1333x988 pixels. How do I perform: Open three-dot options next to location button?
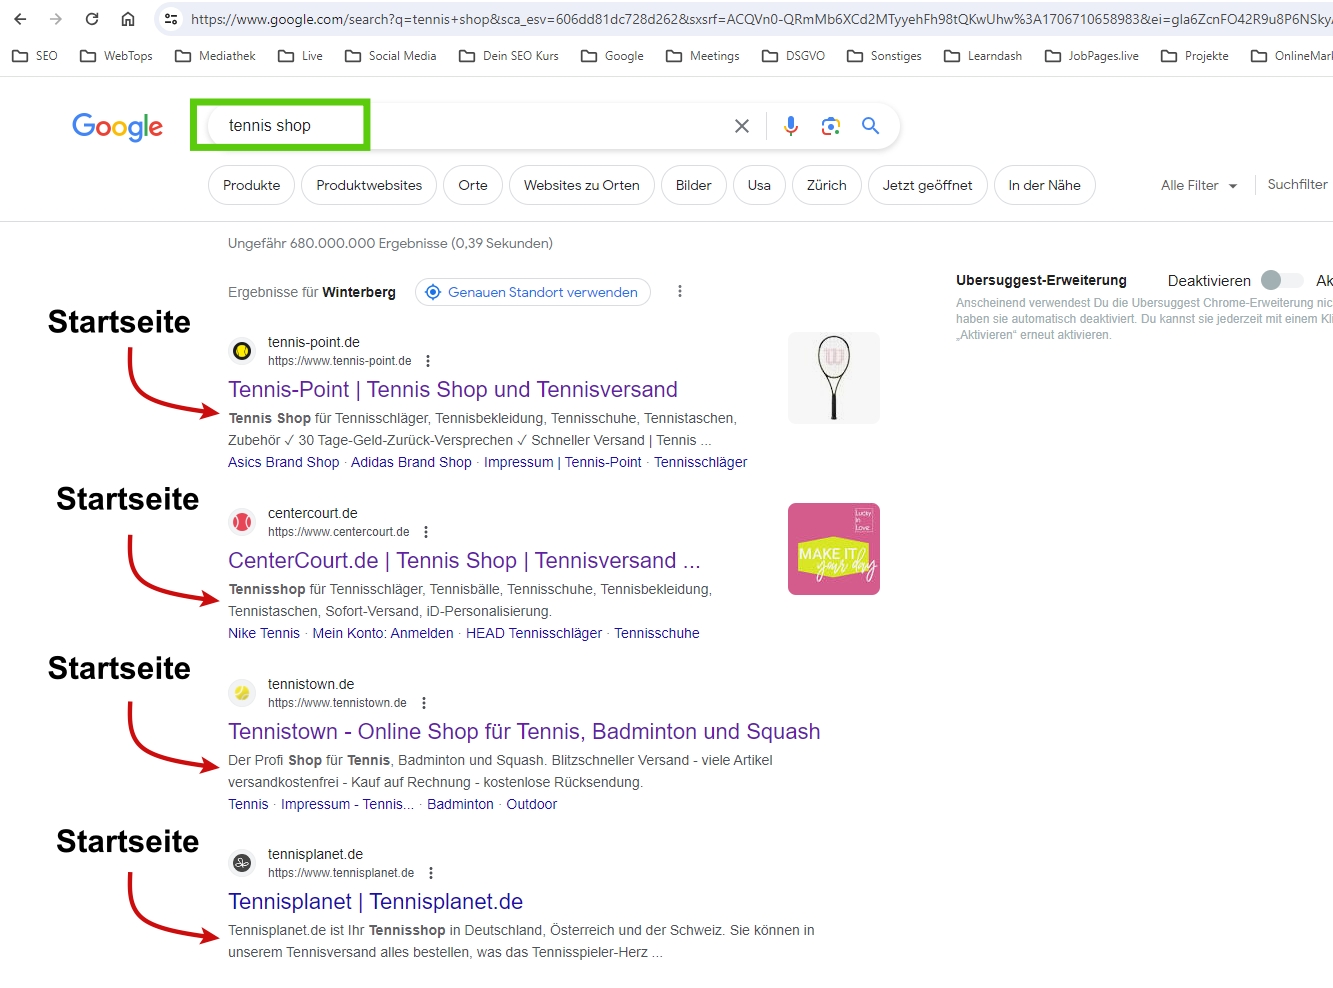point(680,292)
